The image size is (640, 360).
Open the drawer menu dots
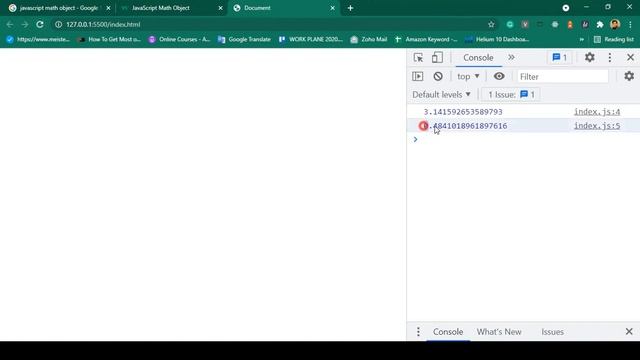point(418,332)
